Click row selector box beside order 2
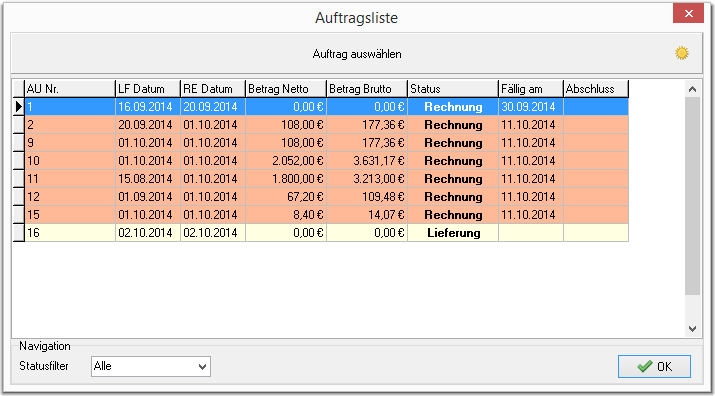This screenshot has width=715, height=396. 19,125
